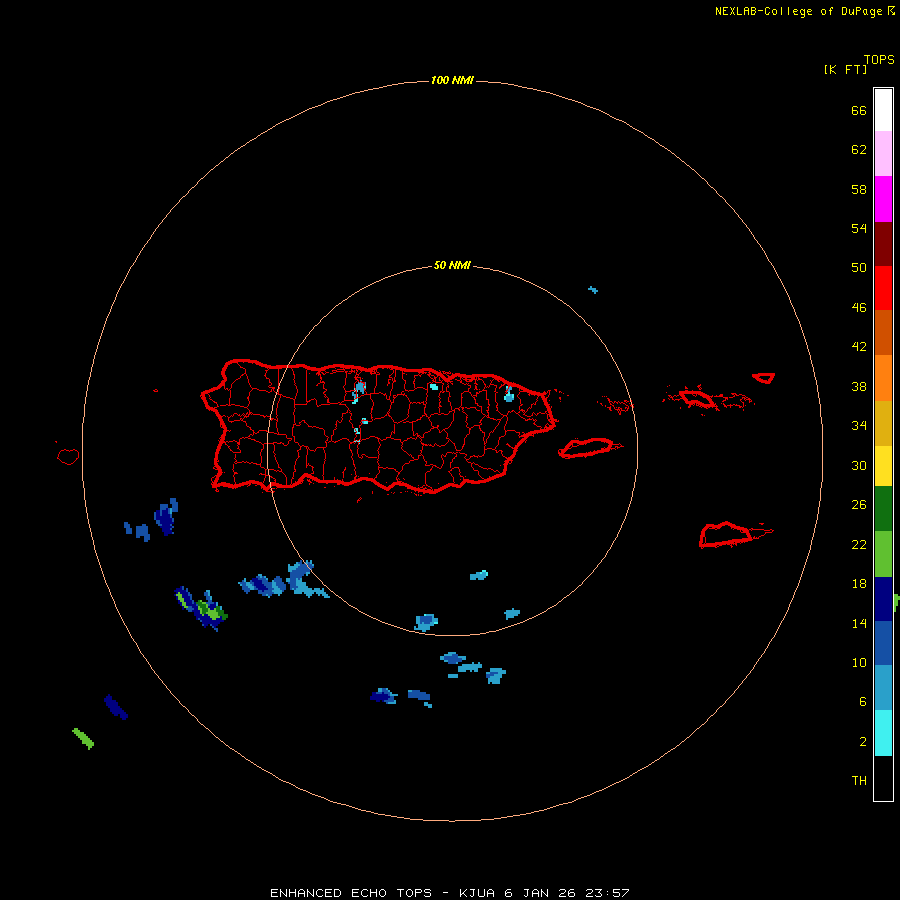This screenshot has width=900, height=900.
Task: Pick the cyan legend color band
Action: pos(883,733)
